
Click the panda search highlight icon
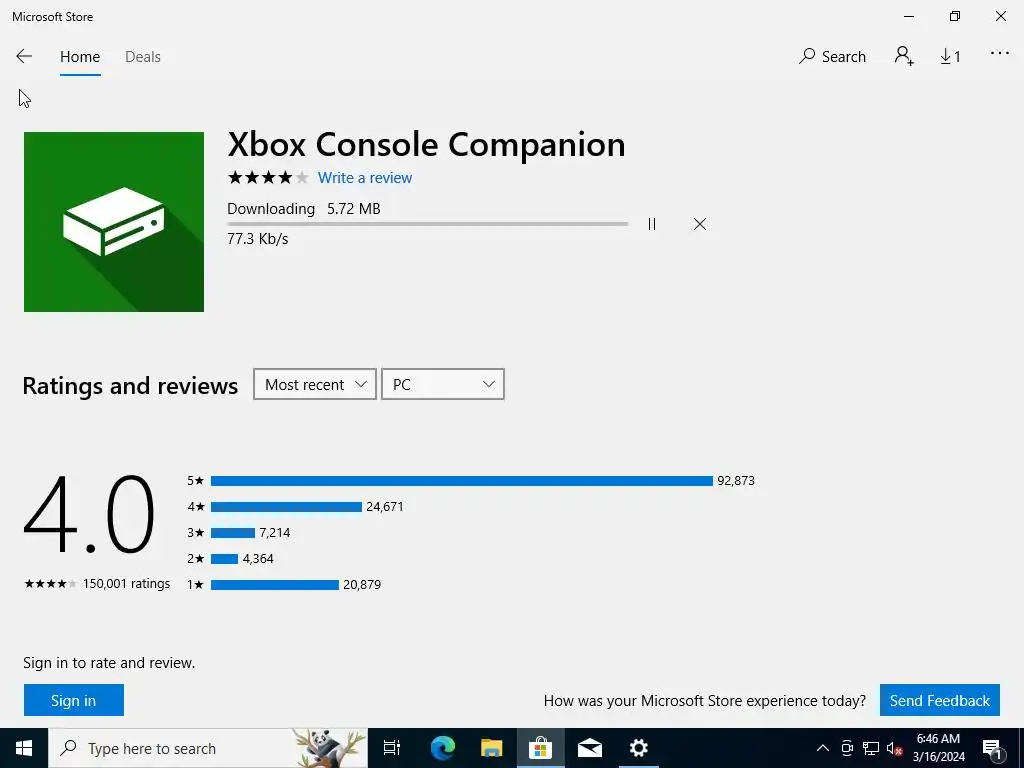pyautogui.click(x=329, y=748)
